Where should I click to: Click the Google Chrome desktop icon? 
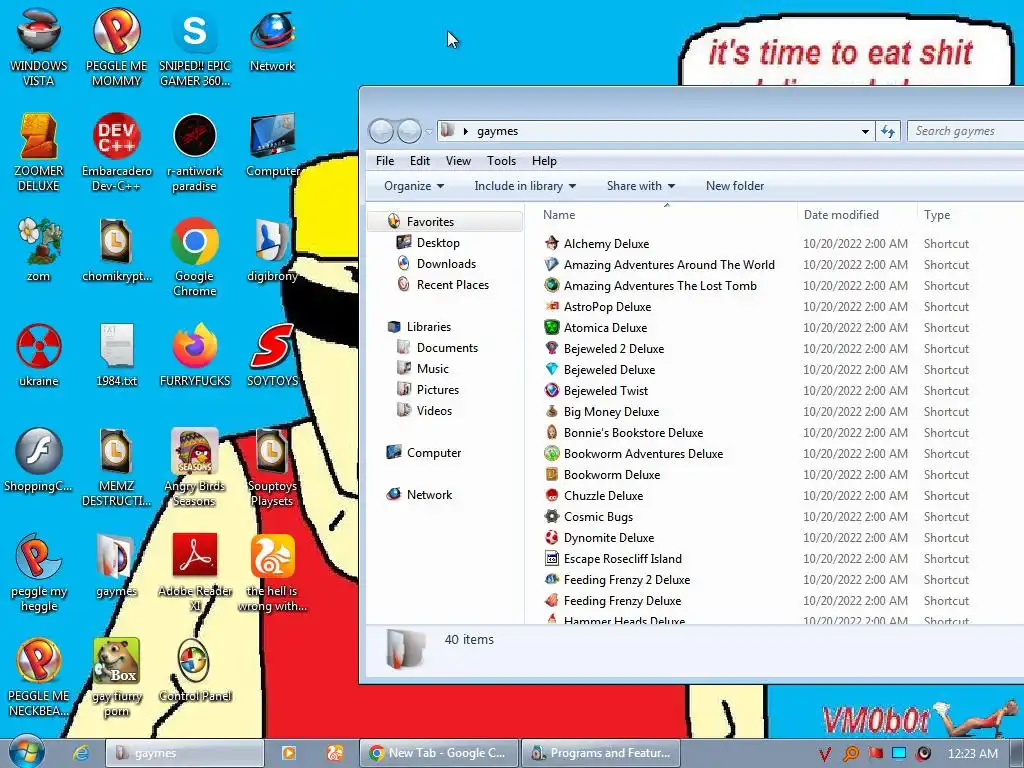(195, 257)
